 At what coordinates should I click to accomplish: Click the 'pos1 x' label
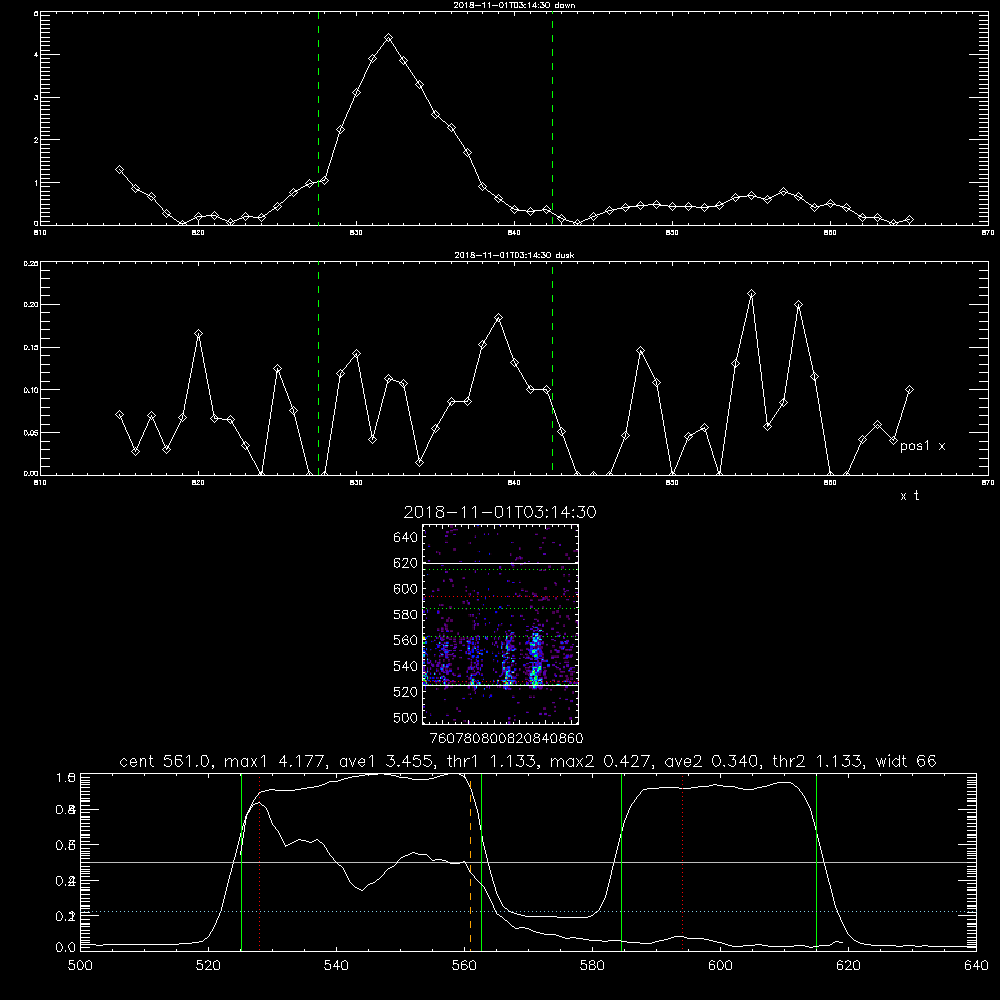tap(922, 446)
